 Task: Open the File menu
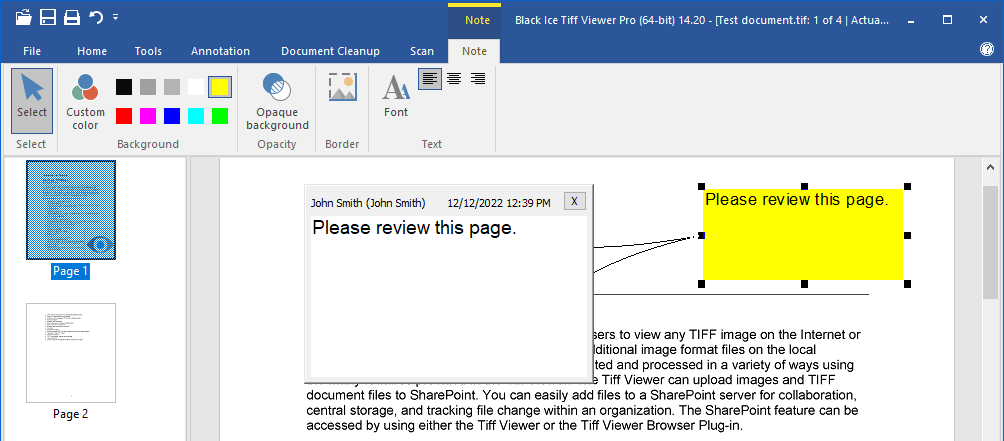(32, 51)
